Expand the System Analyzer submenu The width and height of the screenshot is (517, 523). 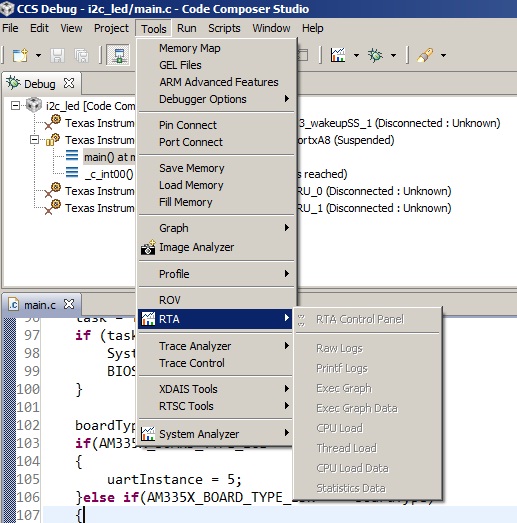pos(216,434)
